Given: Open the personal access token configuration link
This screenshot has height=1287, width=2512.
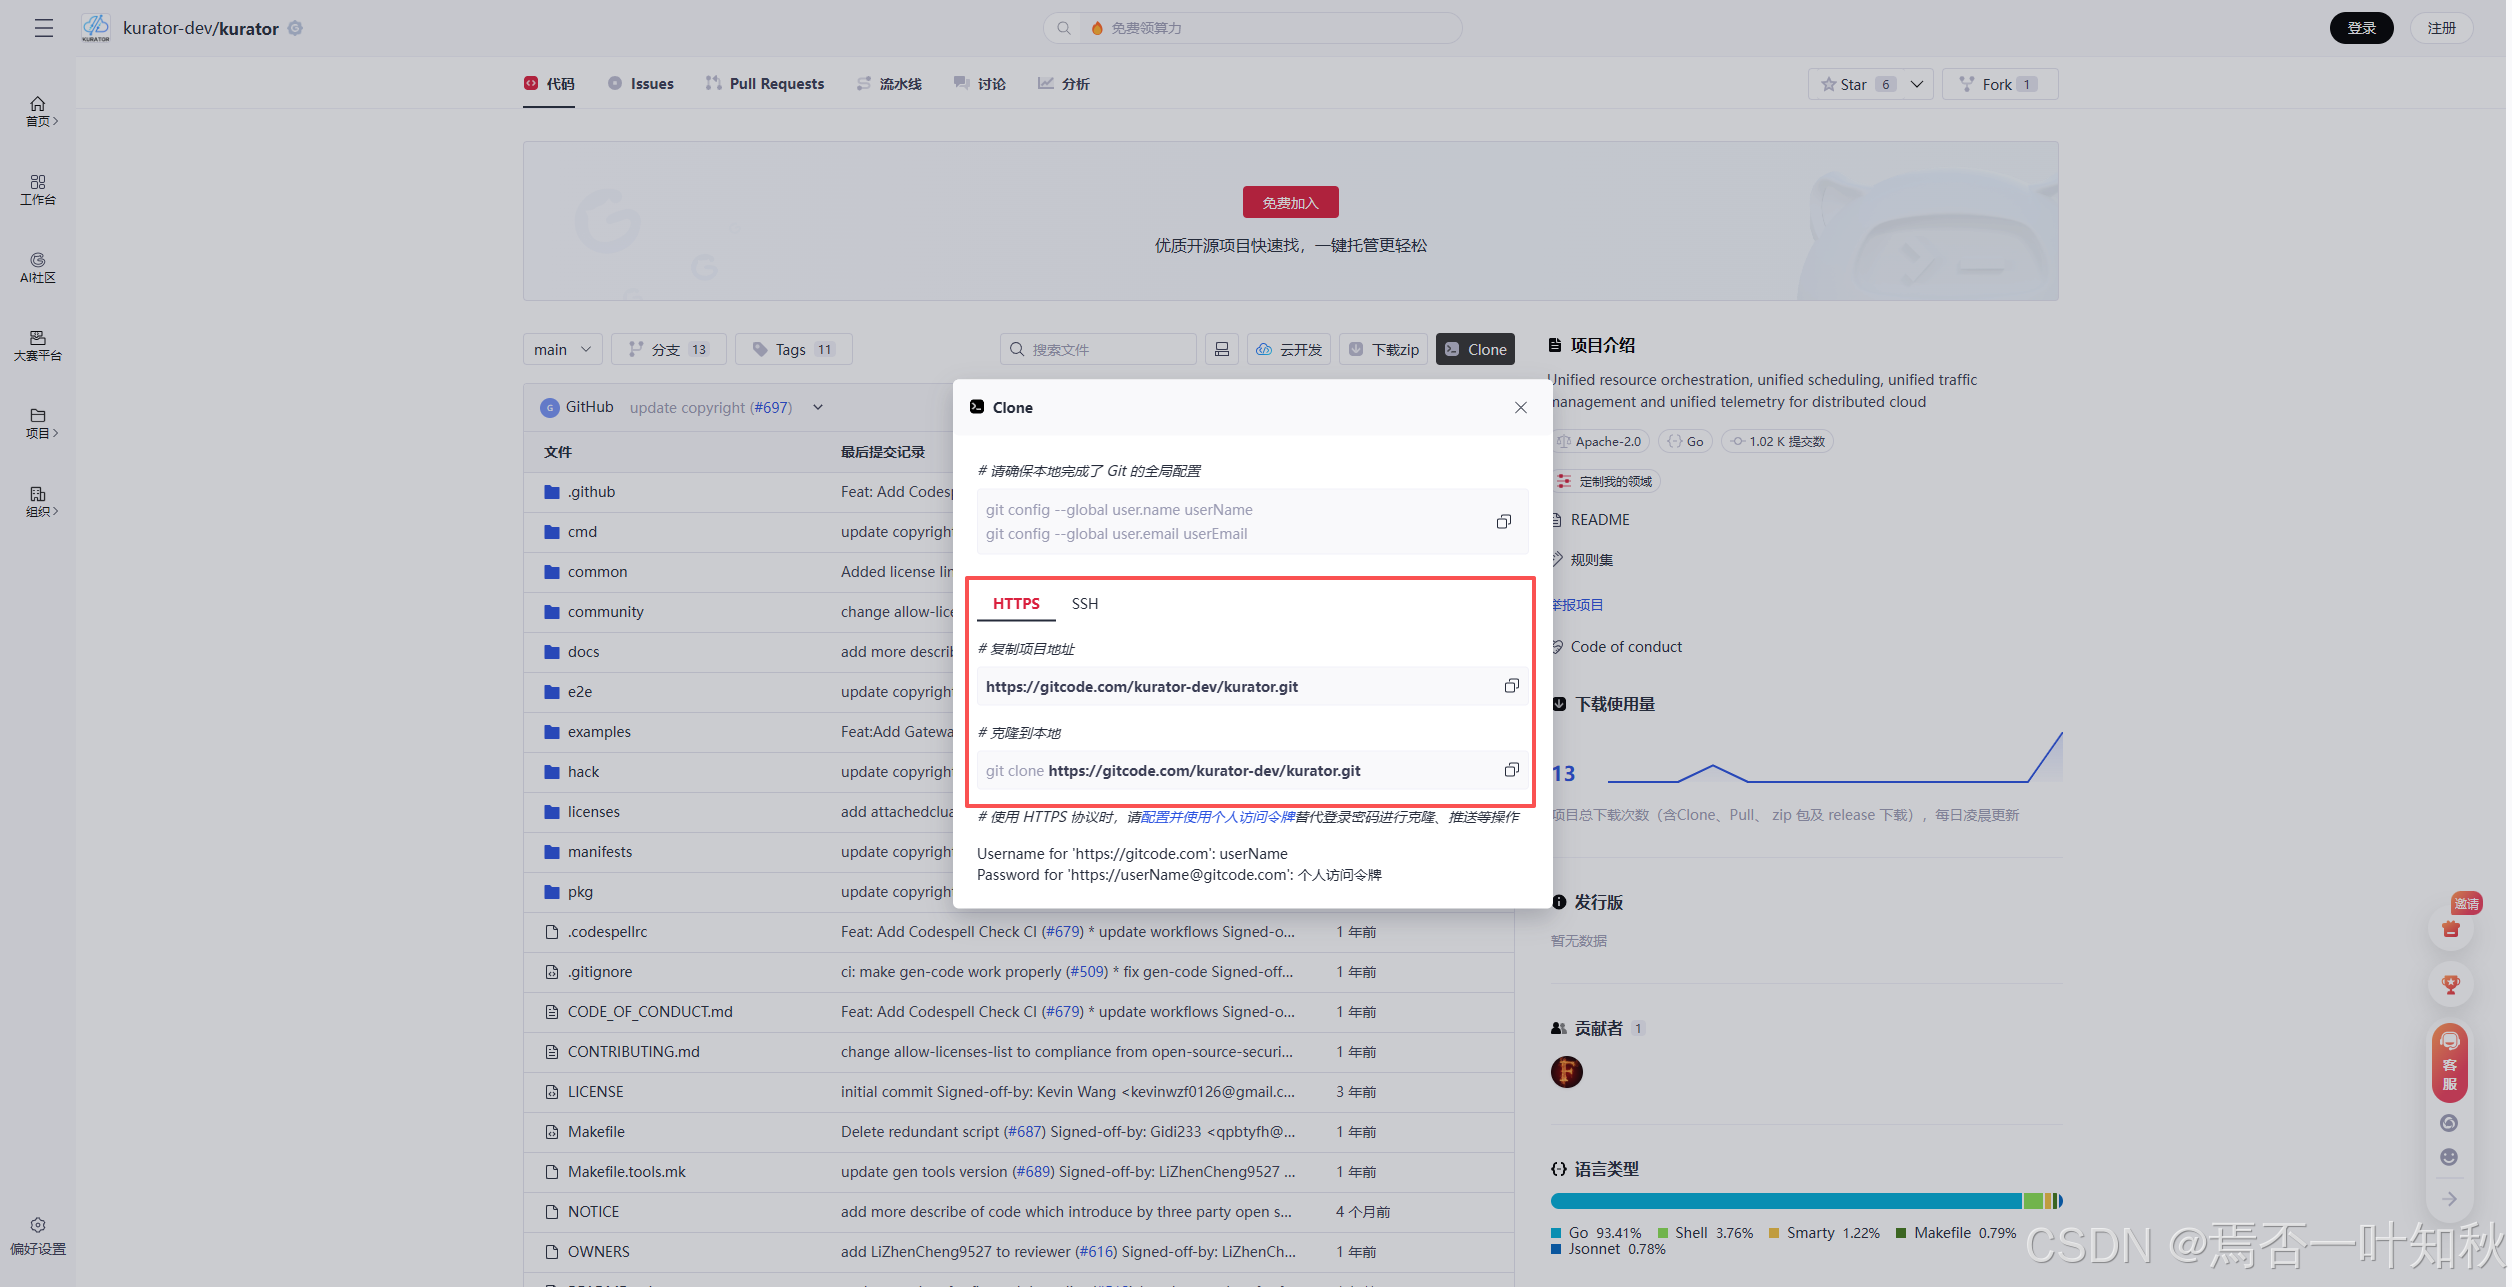Looking at the screenshot, I should point(1217,817).
